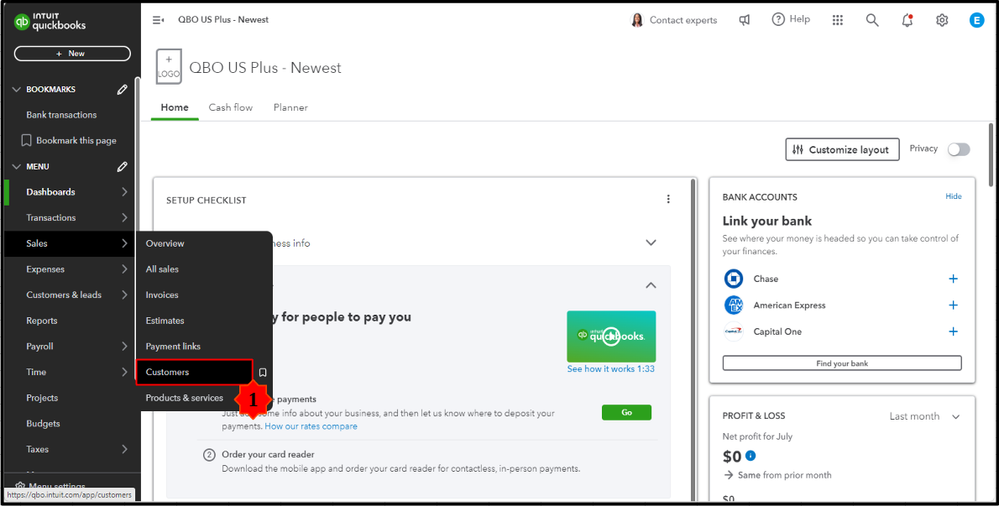
Task: Click Order your card reader step
Action: tap(268, 455)
